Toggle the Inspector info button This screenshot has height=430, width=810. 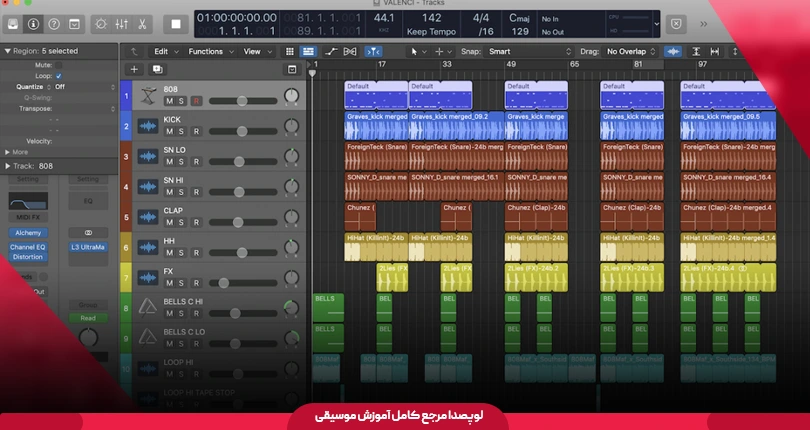point(34,24)
